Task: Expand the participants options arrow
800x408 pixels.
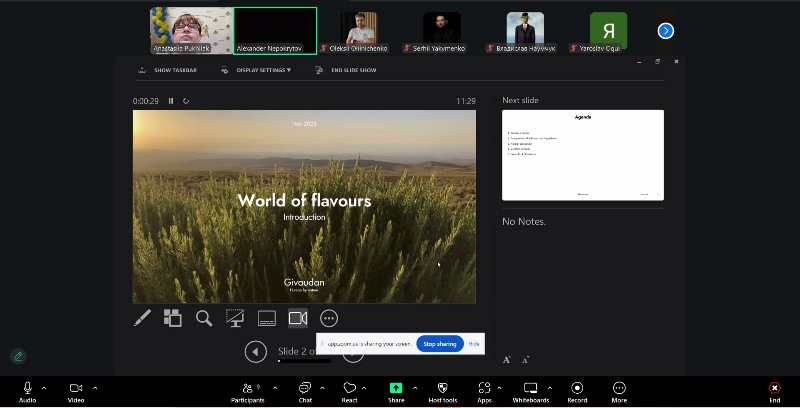Action: 276,389
